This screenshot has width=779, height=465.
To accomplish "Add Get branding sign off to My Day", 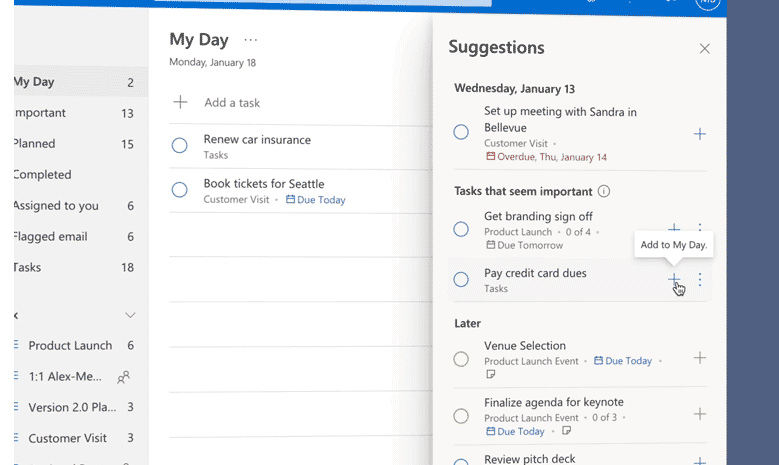I will coord(674,228).
